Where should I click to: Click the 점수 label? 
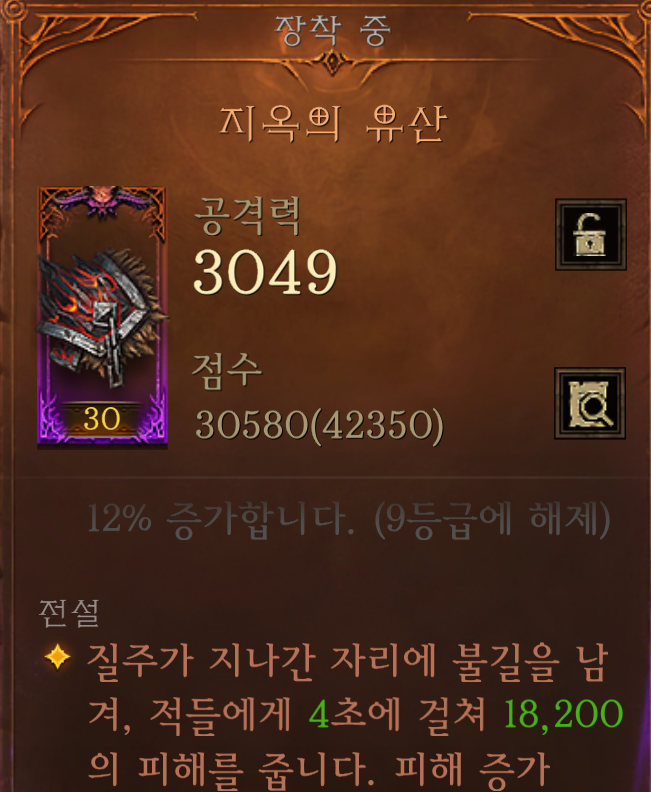227,371
